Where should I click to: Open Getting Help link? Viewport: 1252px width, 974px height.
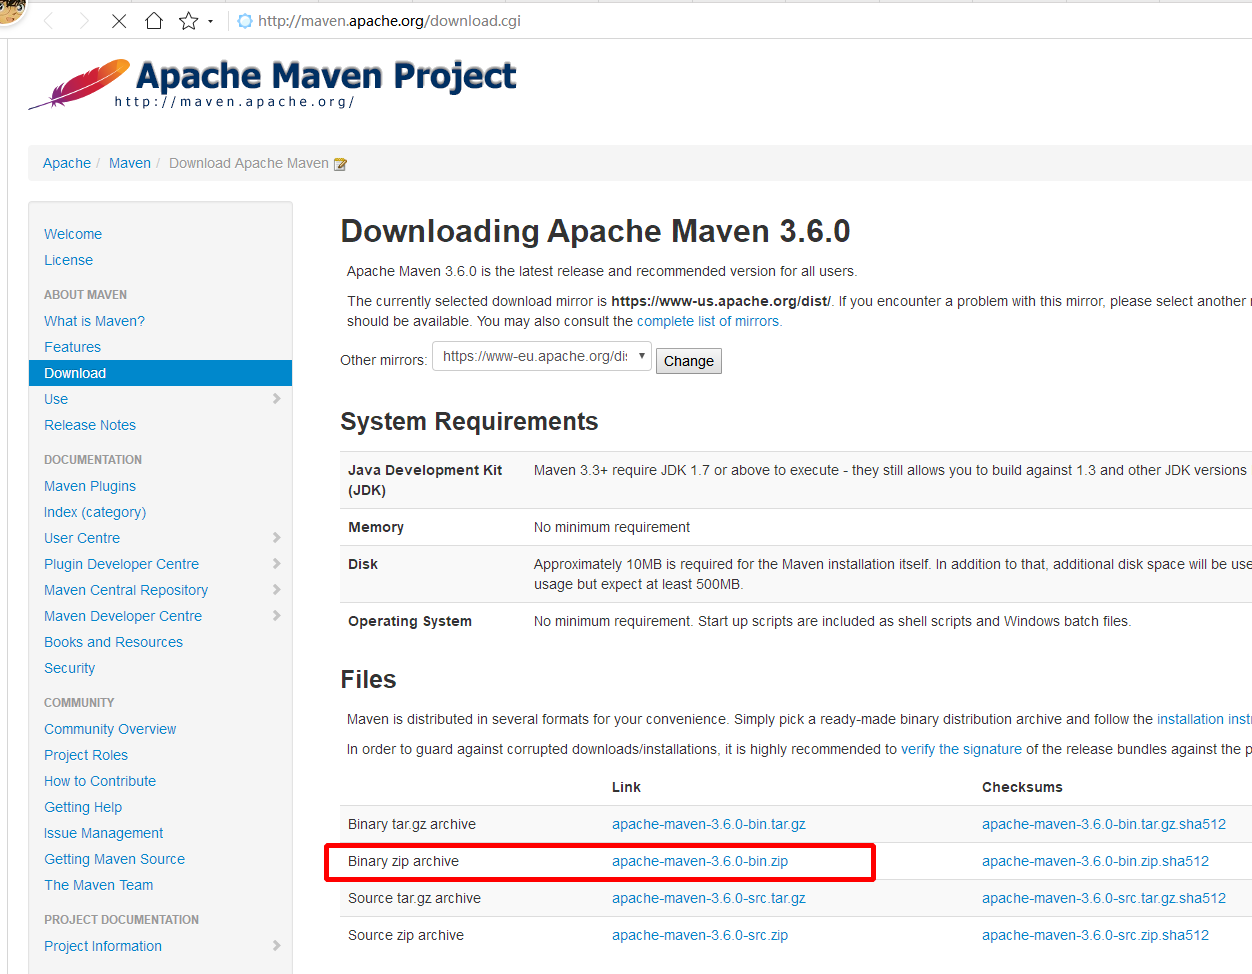(x=83, y=807)
